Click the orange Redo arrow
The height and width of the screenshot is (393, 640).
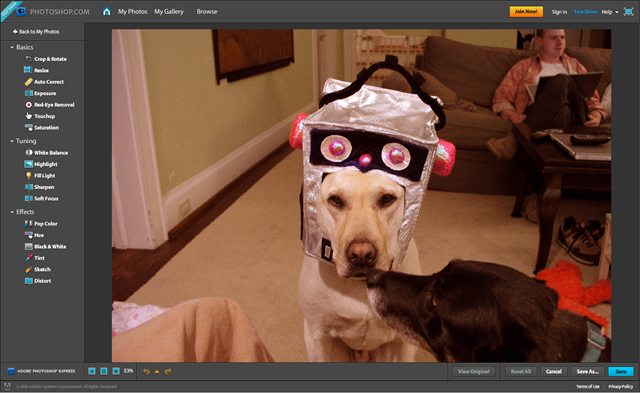(x=168, y=371)
